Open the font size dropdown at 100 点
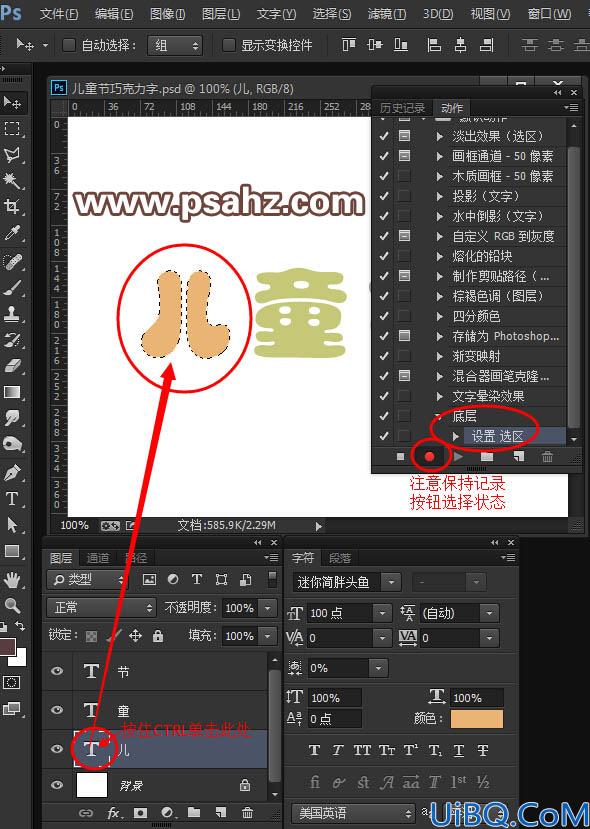Viewport: 590px width, 829px height. tap(382, 613)
